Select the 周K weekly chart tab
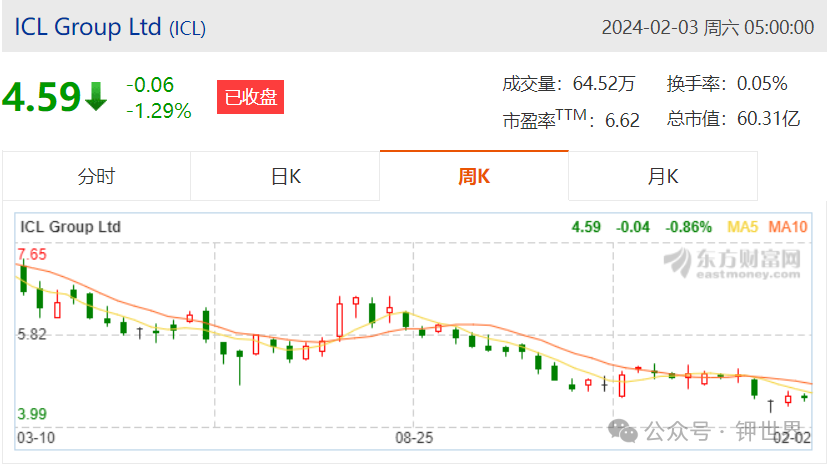Screen dimensions: 829x464 tap(474, 176)
